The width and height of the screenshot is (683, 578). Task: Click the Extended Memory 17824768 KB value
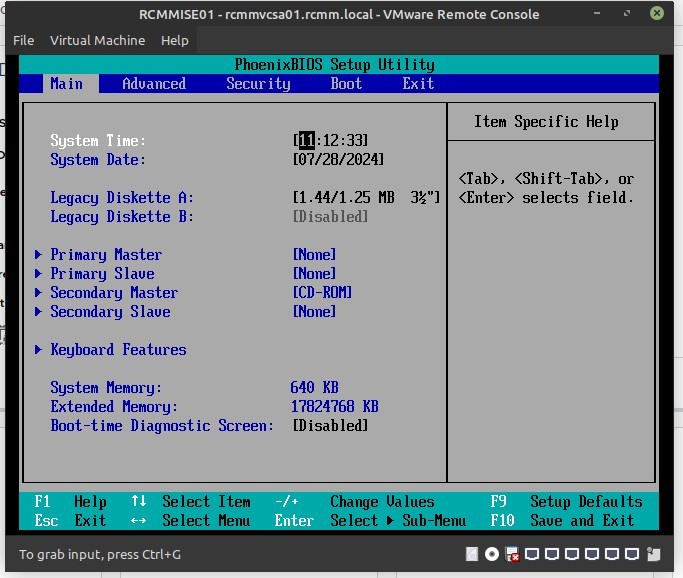tap(335, 406)
